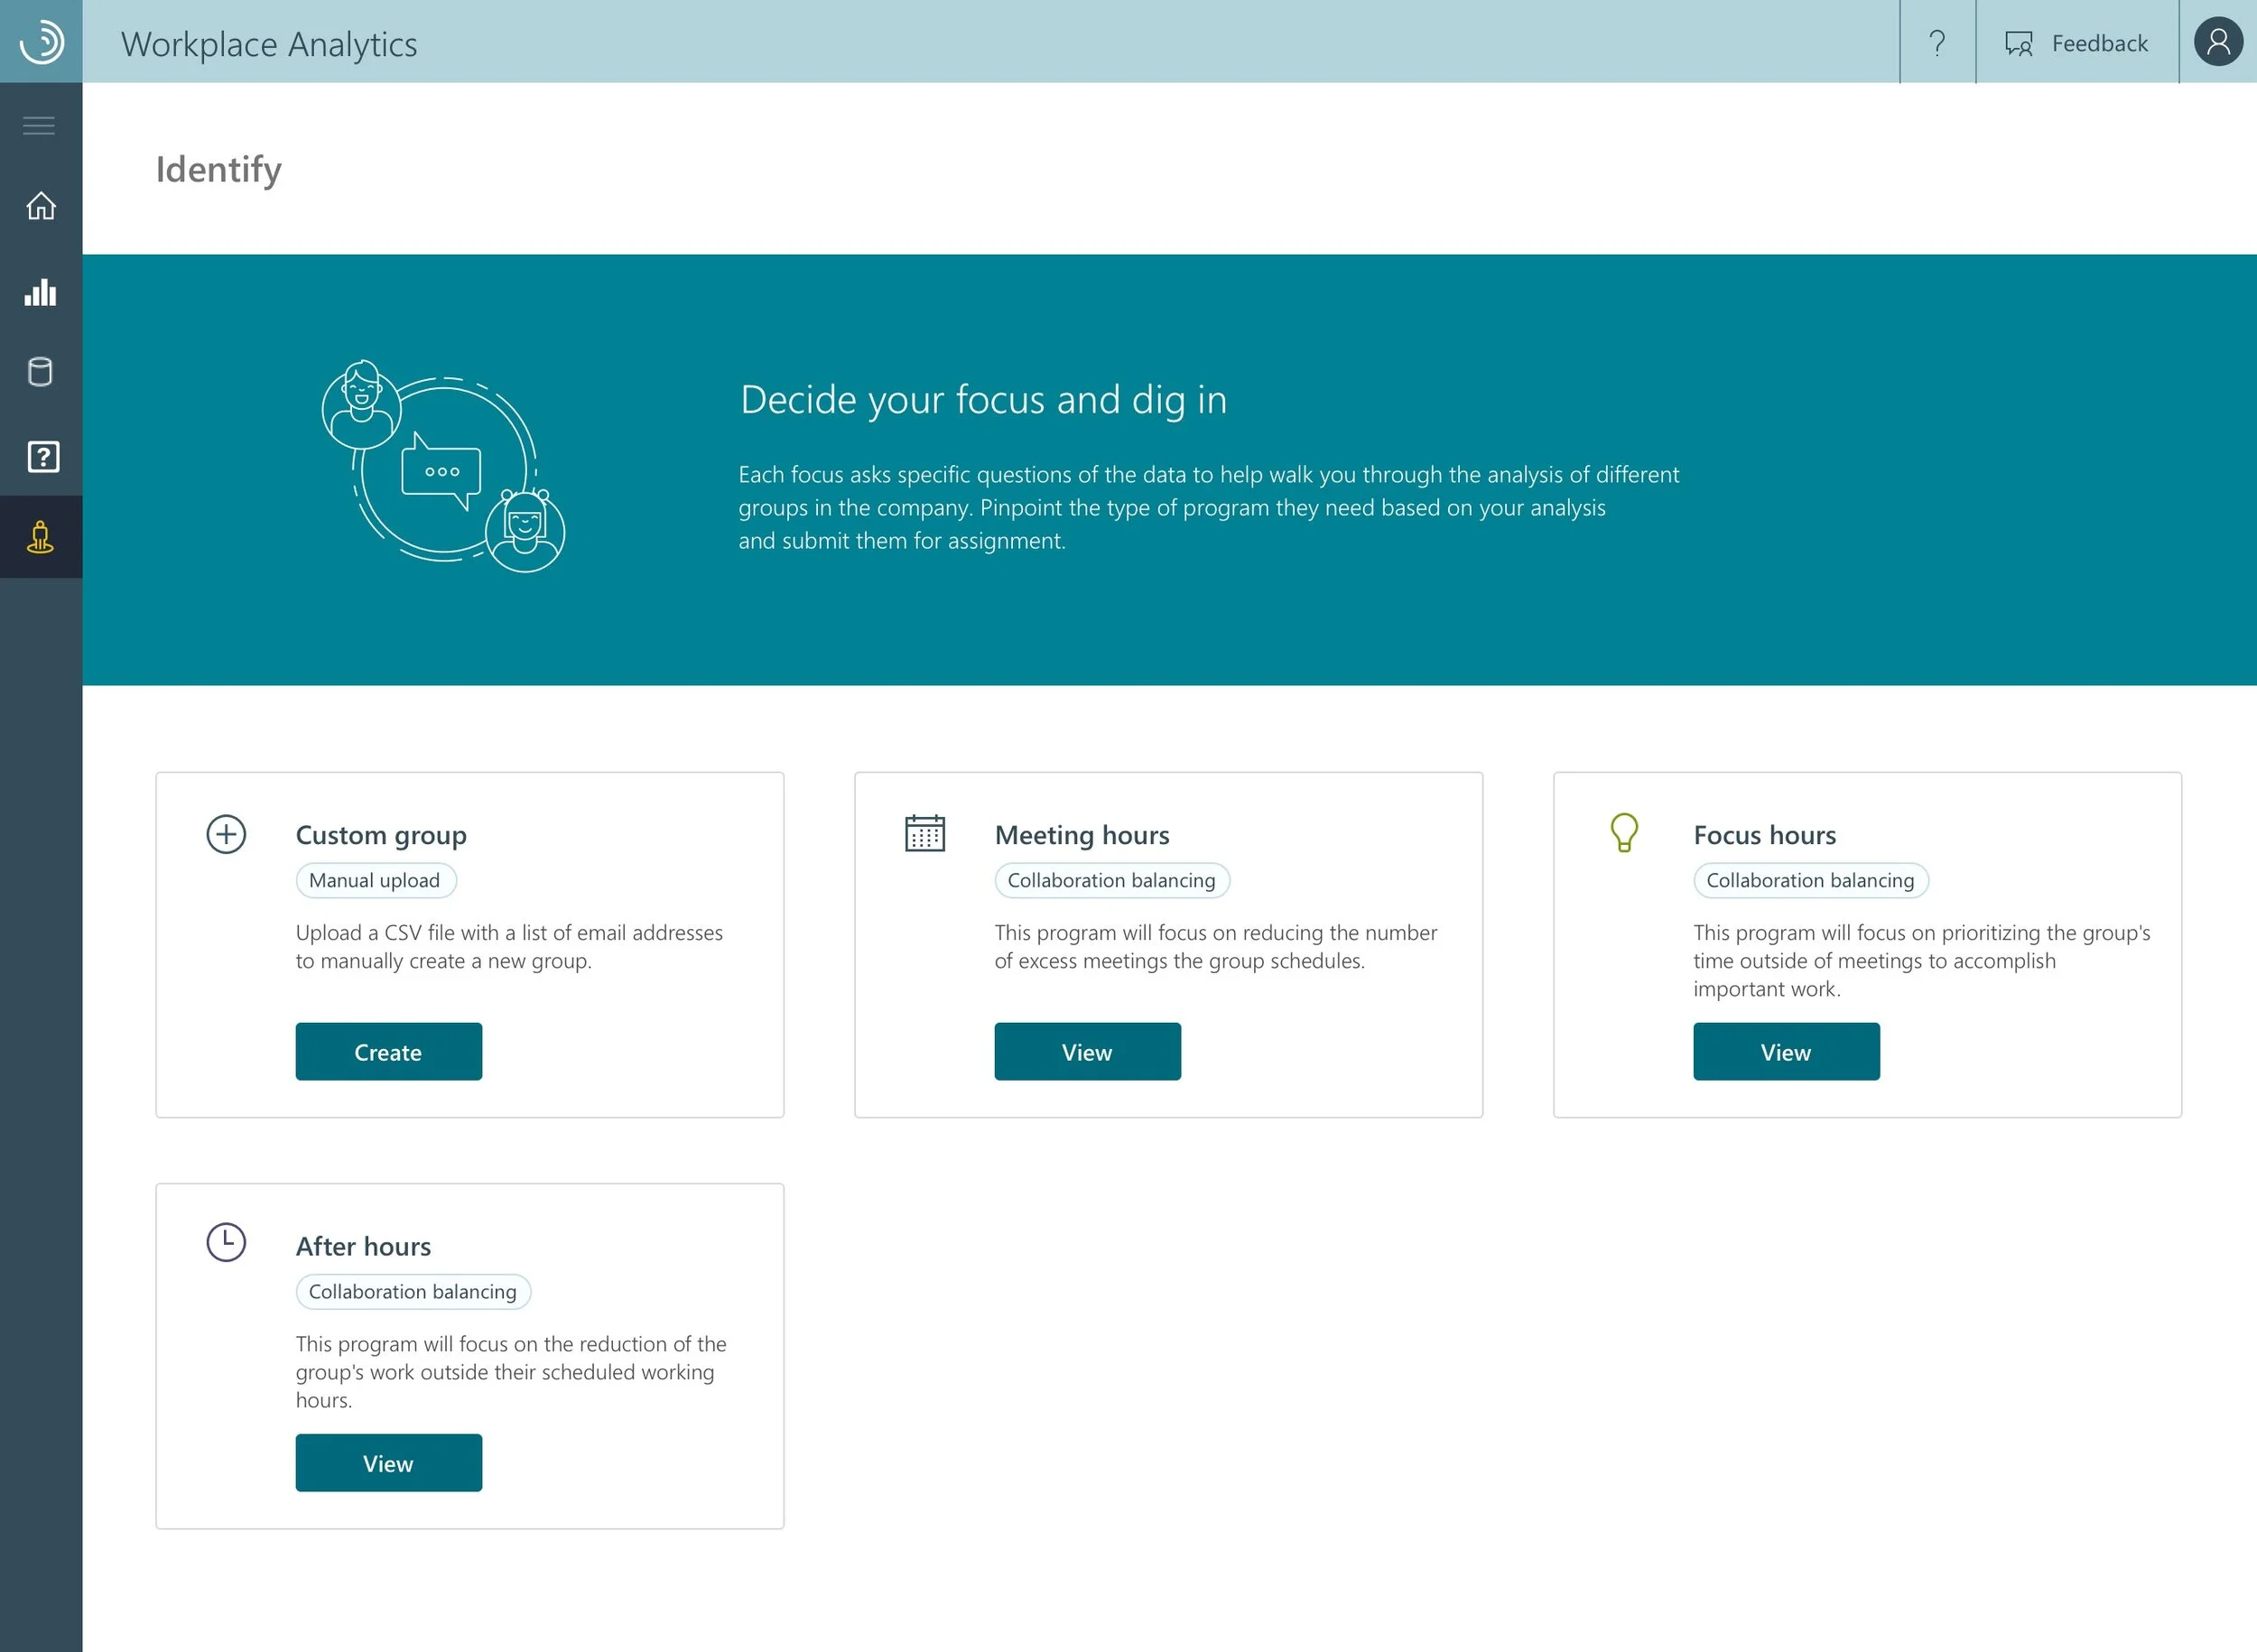
Task: View the Meeting hours program
Action: point(1087,1051)
